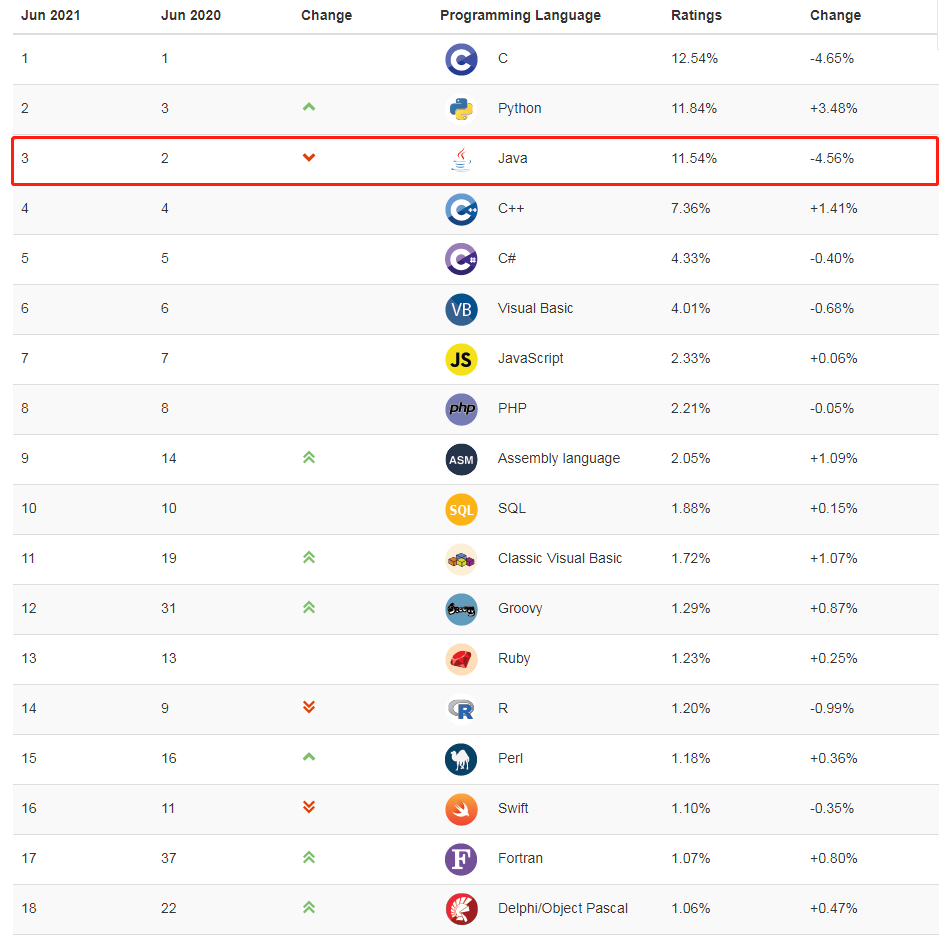939x935 pixels.
Task: Click the Fortran purple F icon
Action: (461, 859)
